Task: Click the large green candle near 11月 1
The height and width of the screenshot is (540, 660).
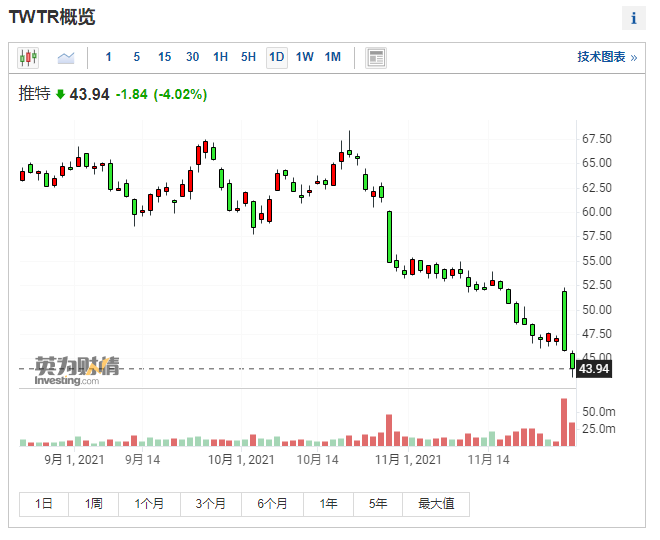Action: pos(389,237)
